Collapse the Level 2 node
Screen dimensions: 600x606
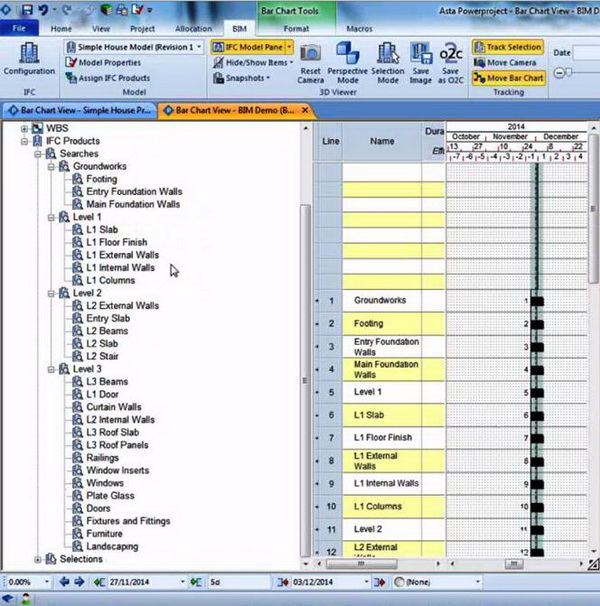tap(51, 293)
